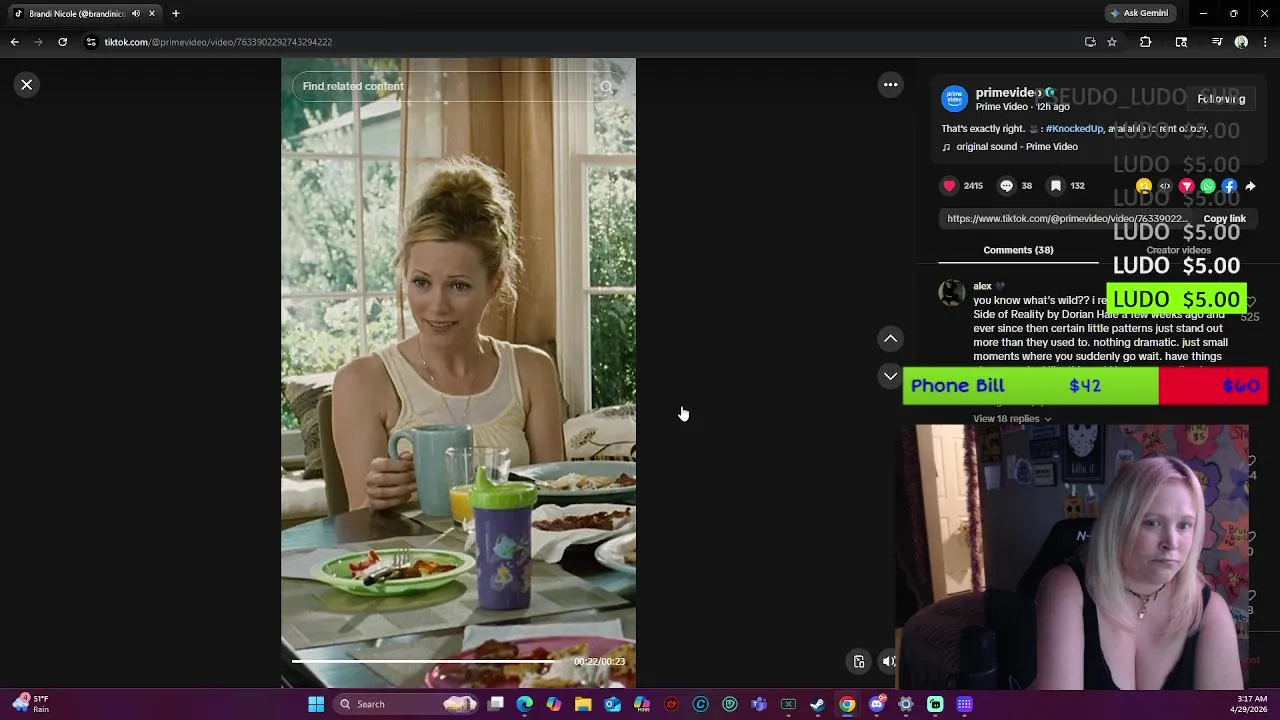Bookmark this page with the star
The height and width of the screenshot is (720, 1280).
pyautogui.click(x=1112, y=42)
